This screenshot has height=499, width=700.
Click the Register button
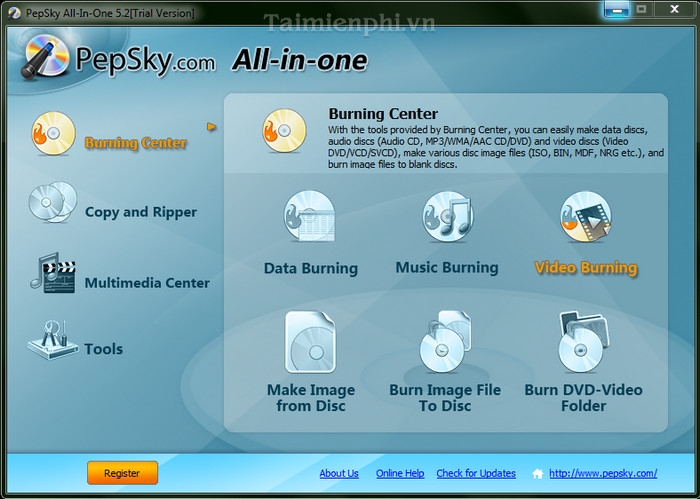point(122,473)
